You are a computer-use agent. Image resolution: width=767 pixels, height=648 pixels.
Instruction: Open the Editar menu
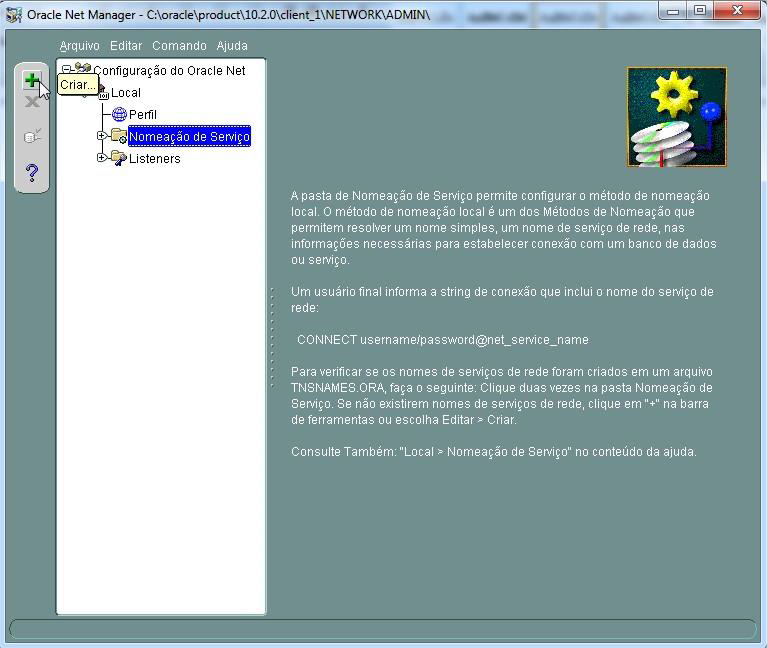click(126, 45)
